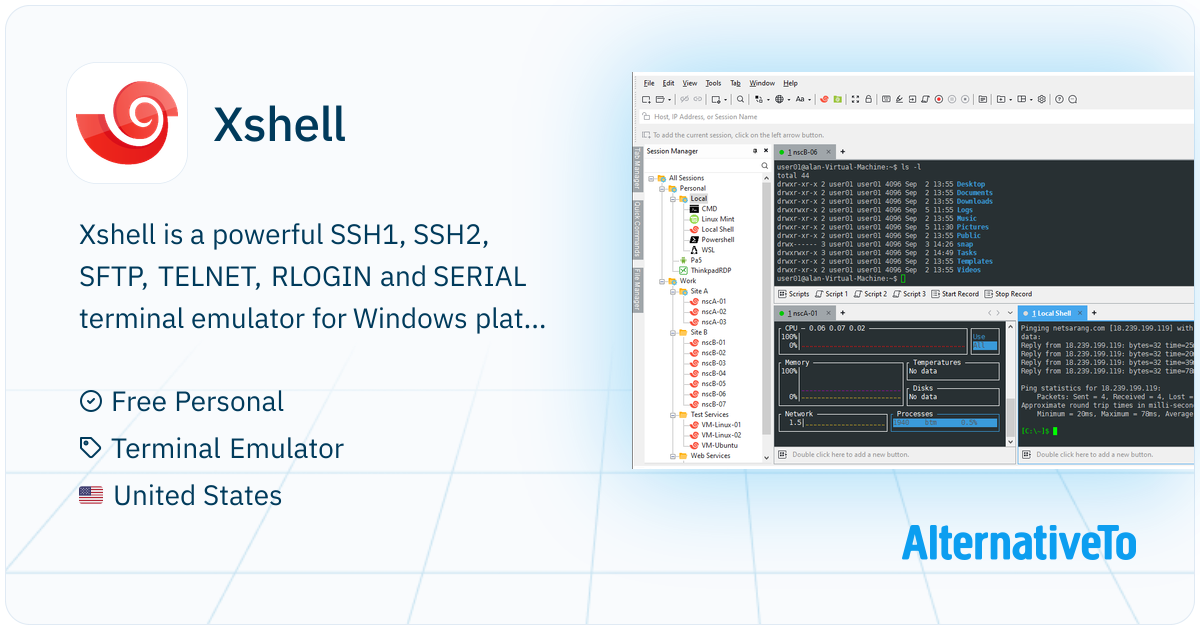This screenshot has height=630, width=1200.
Task: Click the red Xshell logo toolbar icon
Action: [x=824, y=99]
